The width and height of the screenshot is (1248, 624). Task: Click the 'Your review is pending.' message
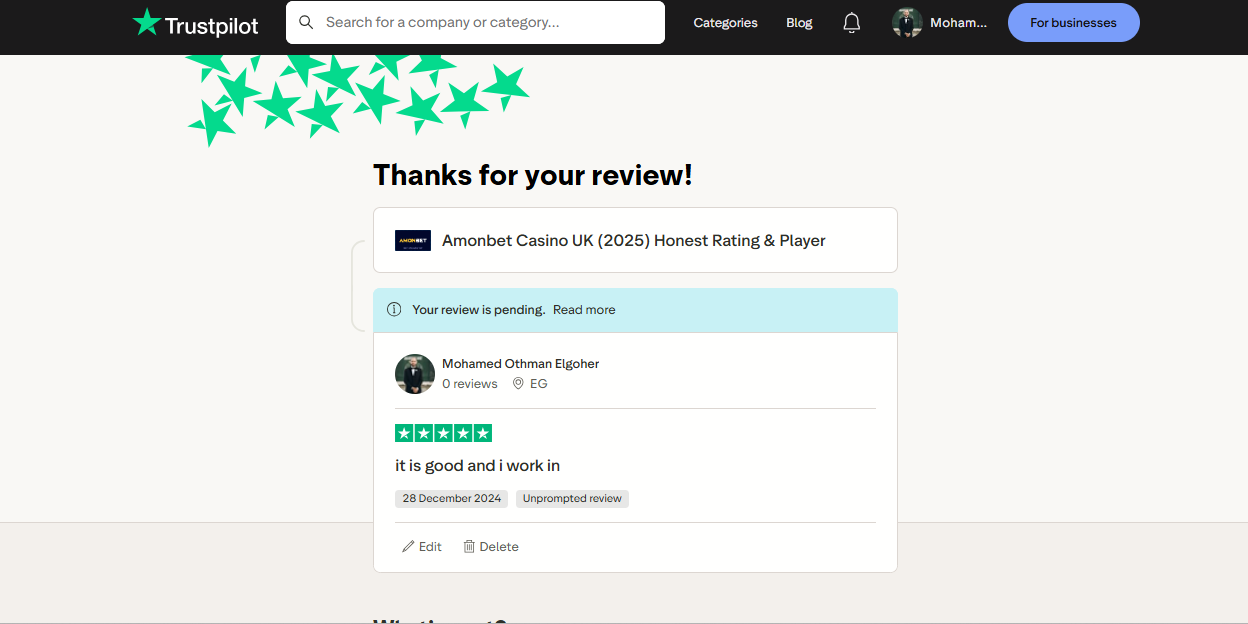479,310
